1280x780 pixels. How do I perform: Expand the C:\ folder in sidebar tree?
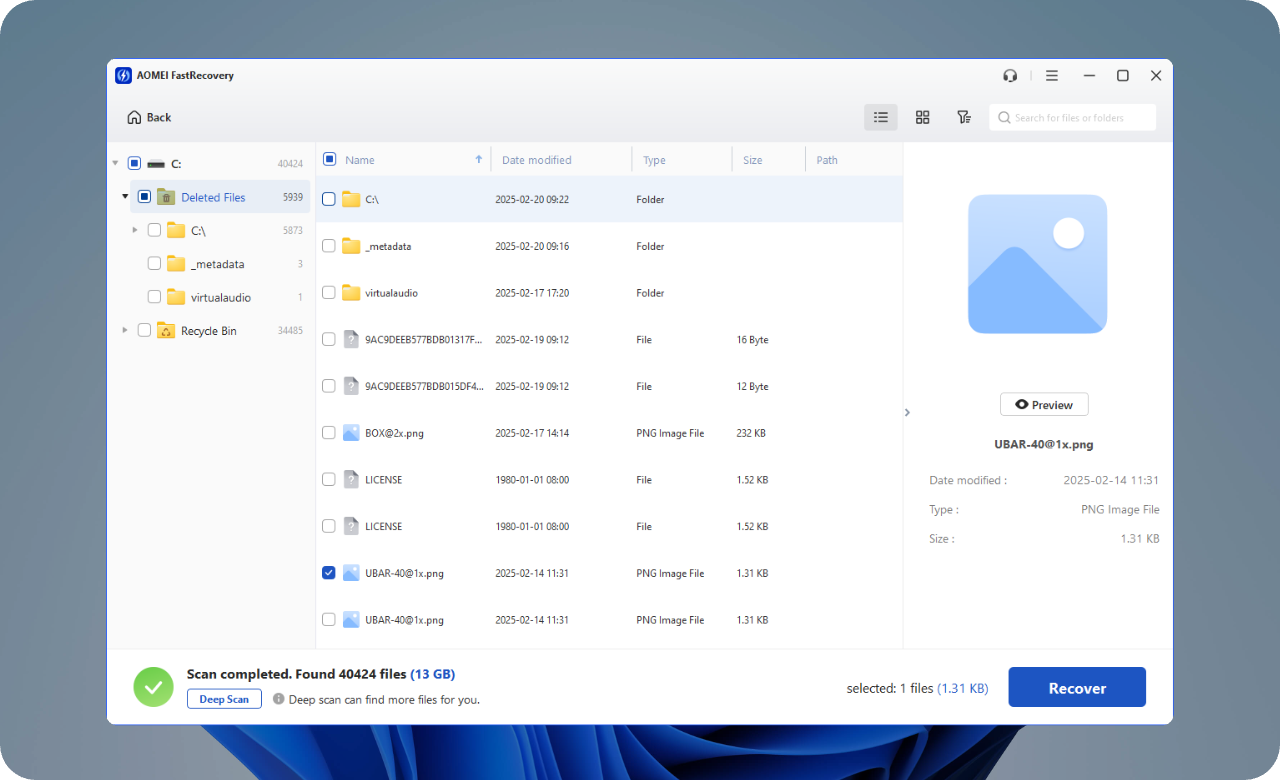(135, 231)
